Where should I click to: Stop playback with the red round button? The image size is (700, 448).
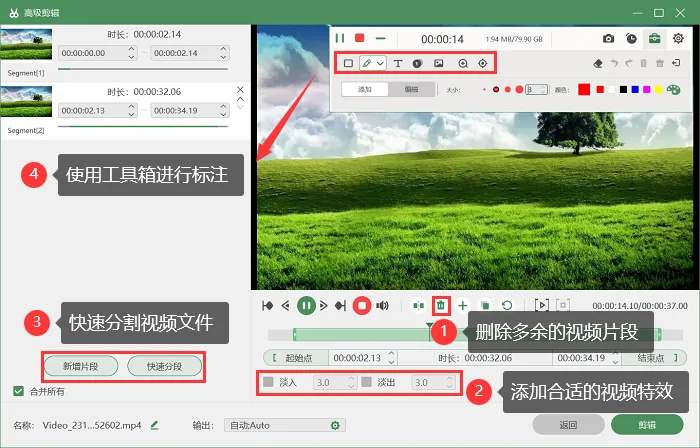point(362,306)
